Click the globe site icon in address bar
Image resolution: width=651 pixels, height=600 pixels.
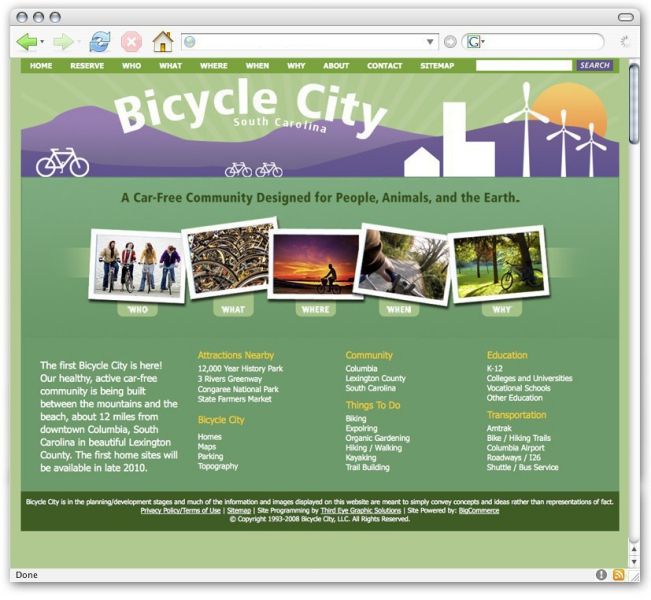tap(190, 42)
